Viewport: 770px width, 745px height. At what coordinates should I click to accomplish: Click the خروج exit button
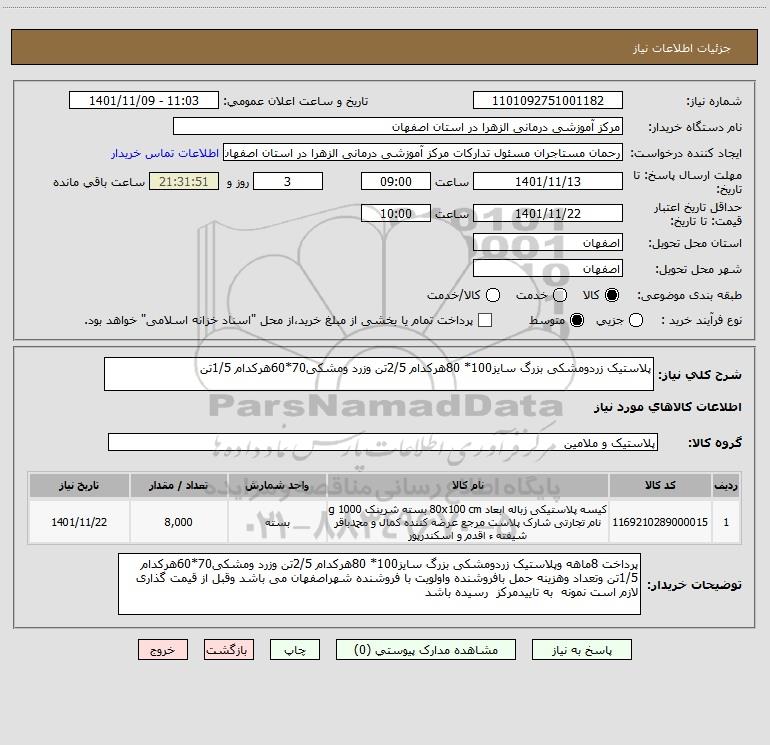pos(163,650)
